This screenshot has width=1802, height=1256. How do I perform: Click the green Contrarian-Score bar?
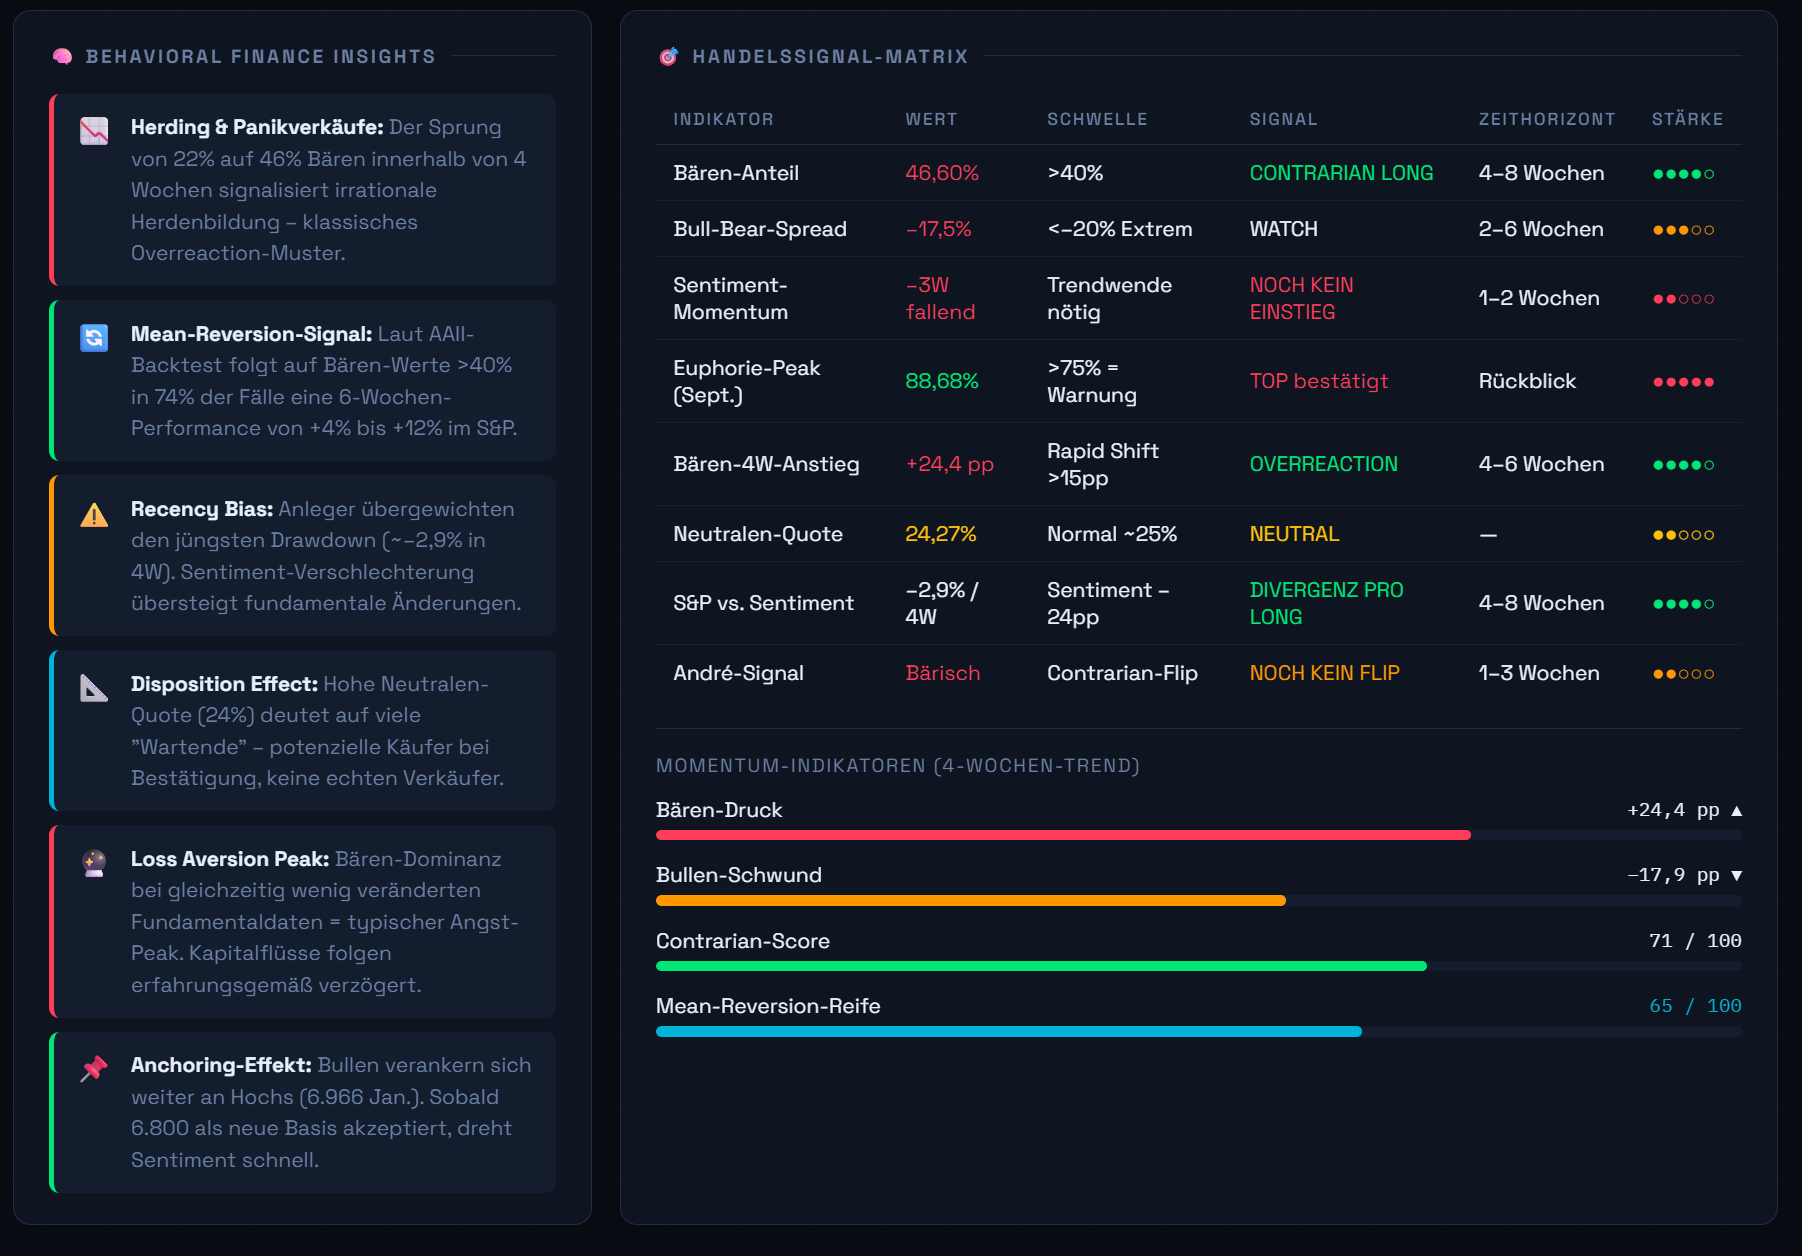(x=1040, y=966)
